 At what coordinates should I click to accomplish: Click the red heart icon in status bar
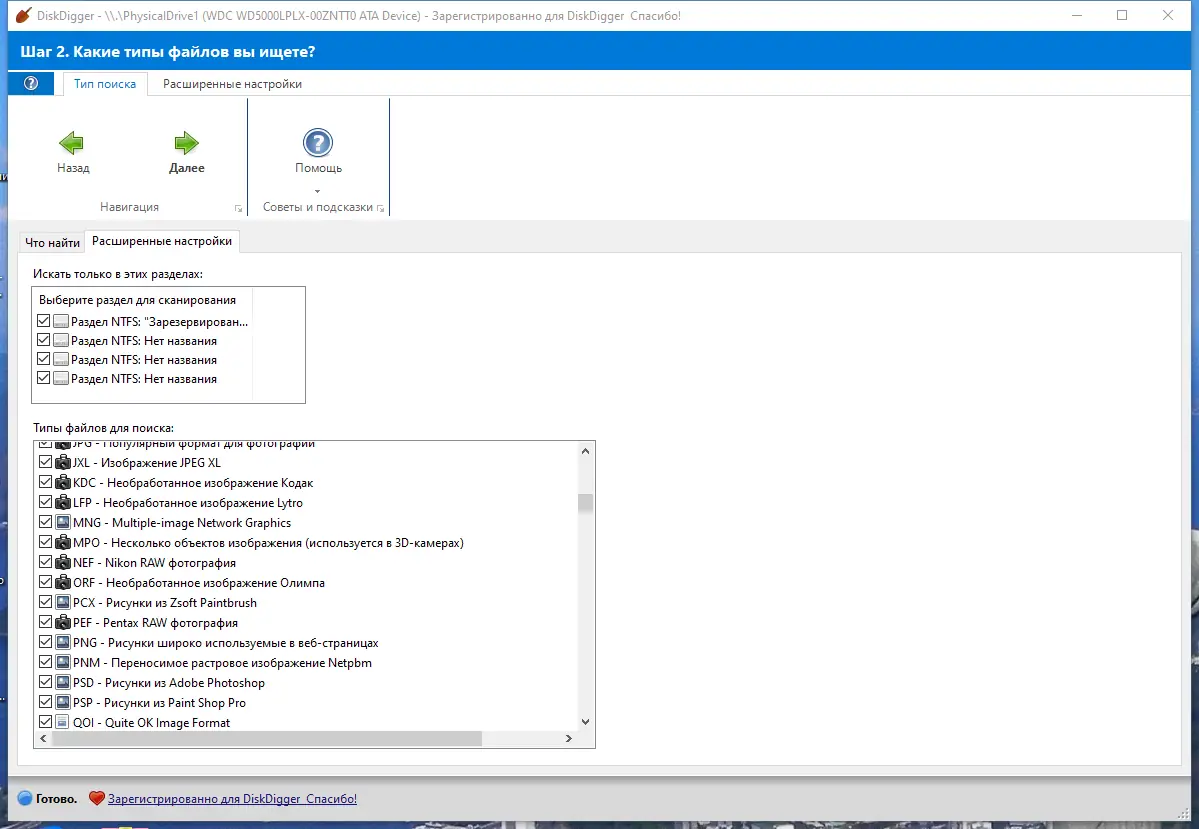(96, 798)
